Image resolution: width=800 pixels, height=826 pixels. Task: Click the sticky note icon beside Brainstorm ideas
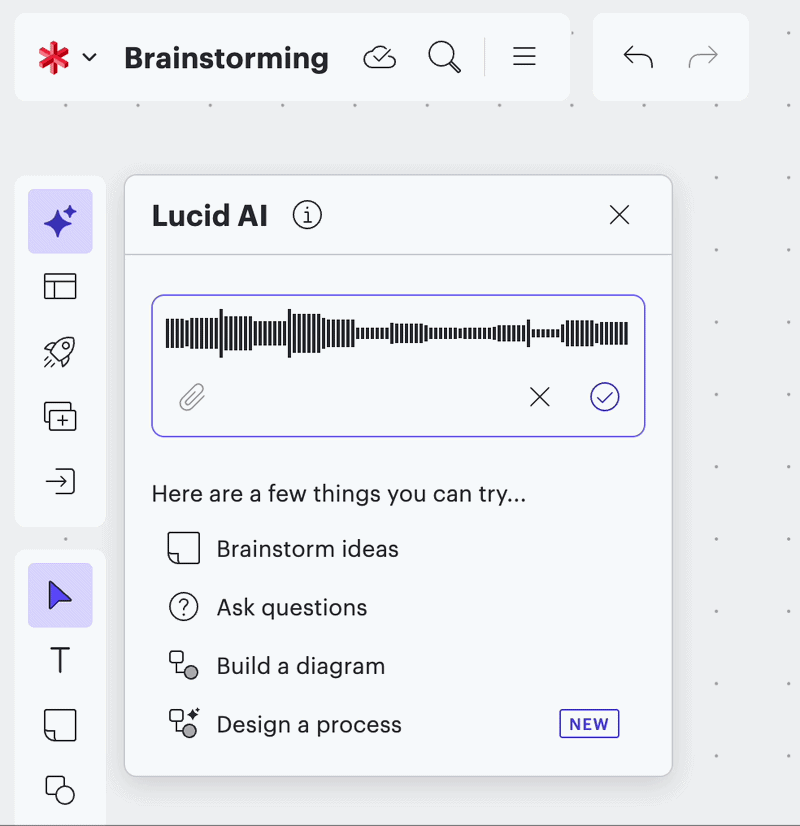tap(183, 548)
